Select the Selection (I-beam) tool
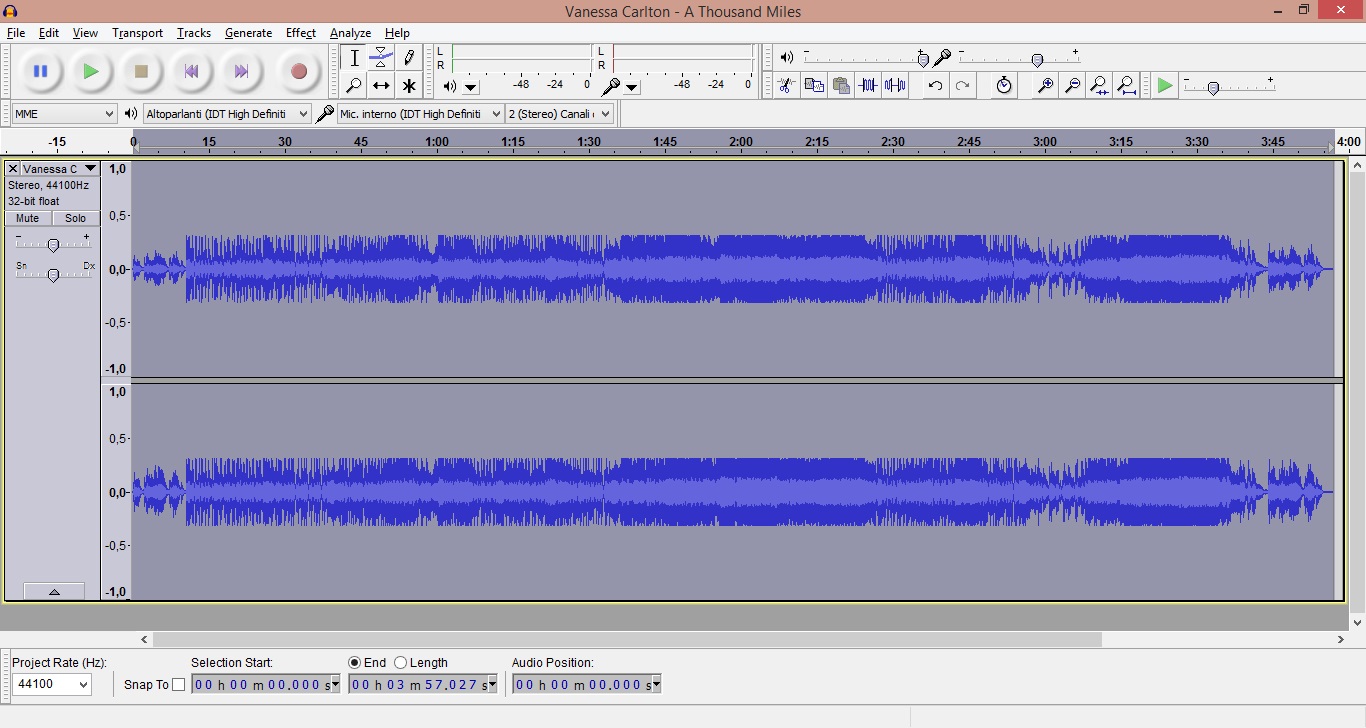Image resolution: width=1366 pixels, height=728 pixels. tap(354, 58)
